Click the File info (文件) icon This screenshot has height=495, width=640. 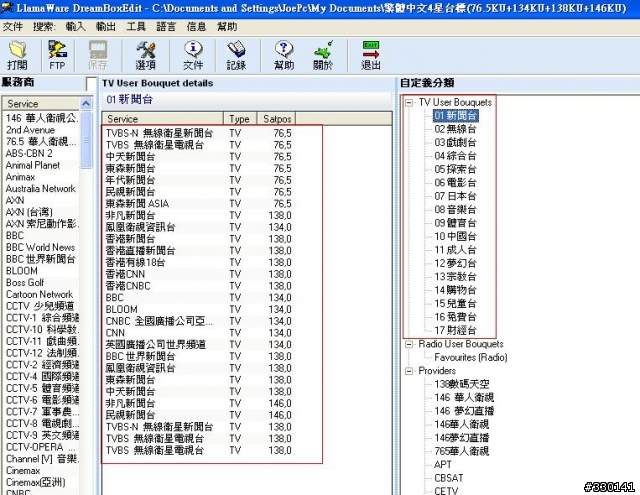point(193,55)
